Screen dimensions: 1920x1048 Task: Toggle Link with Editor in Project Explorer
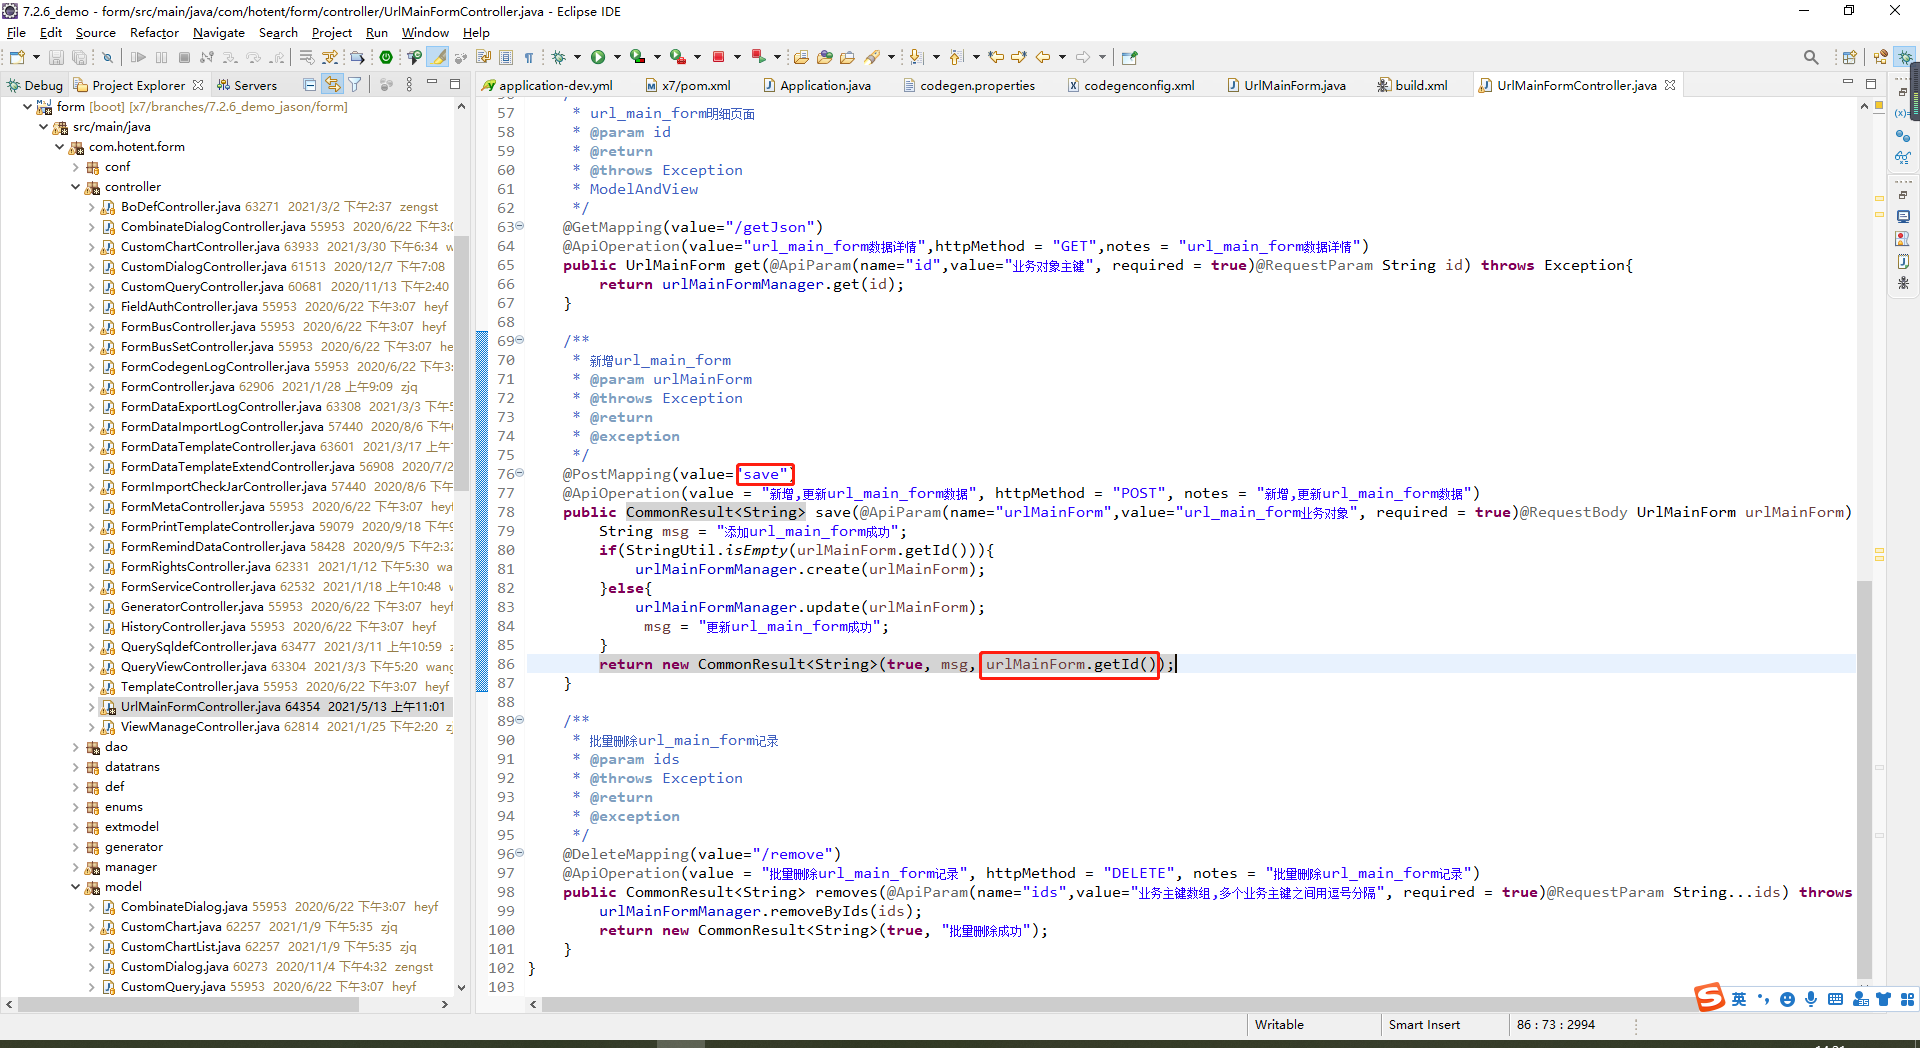(332, 85)
